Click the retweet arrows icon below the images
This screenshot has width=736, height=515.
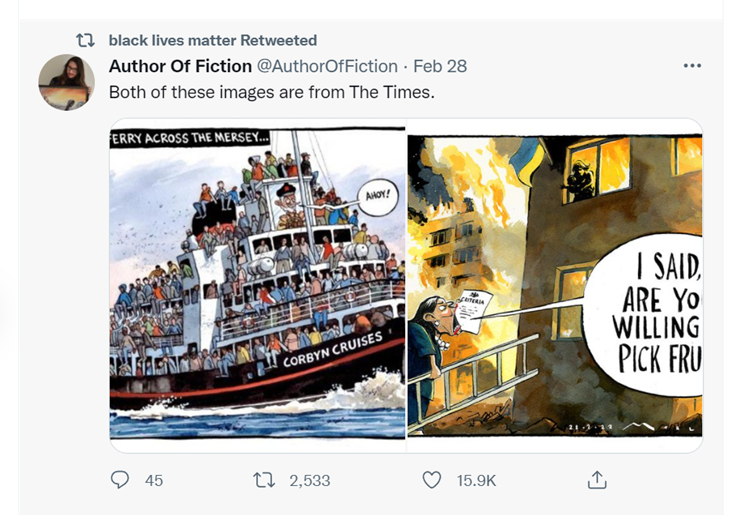click(x=265, y=480)
